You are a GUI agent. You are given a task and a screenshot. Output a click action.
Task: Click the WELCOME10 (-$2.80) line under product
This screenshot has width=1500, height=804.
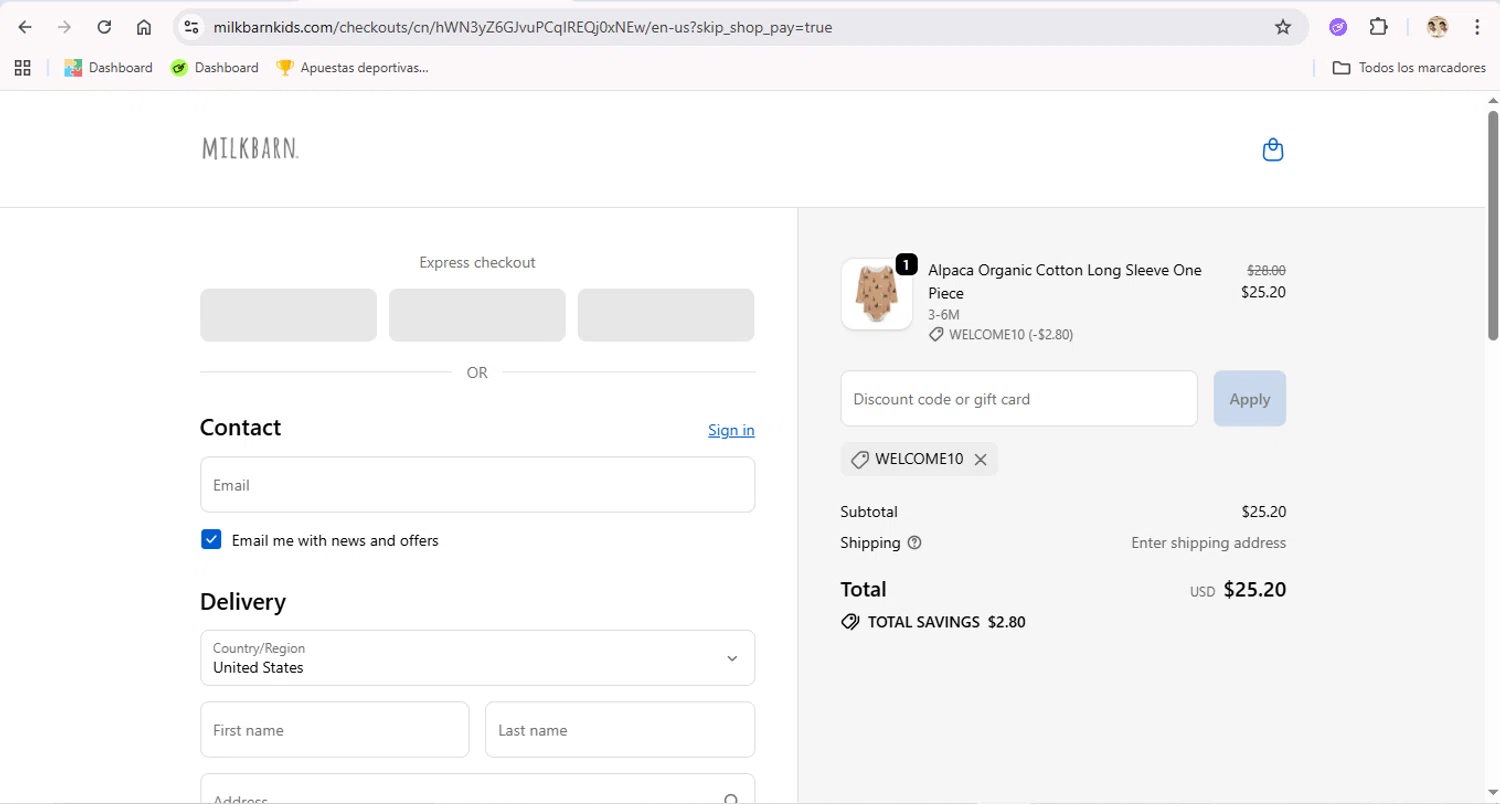coord(1001,335)
